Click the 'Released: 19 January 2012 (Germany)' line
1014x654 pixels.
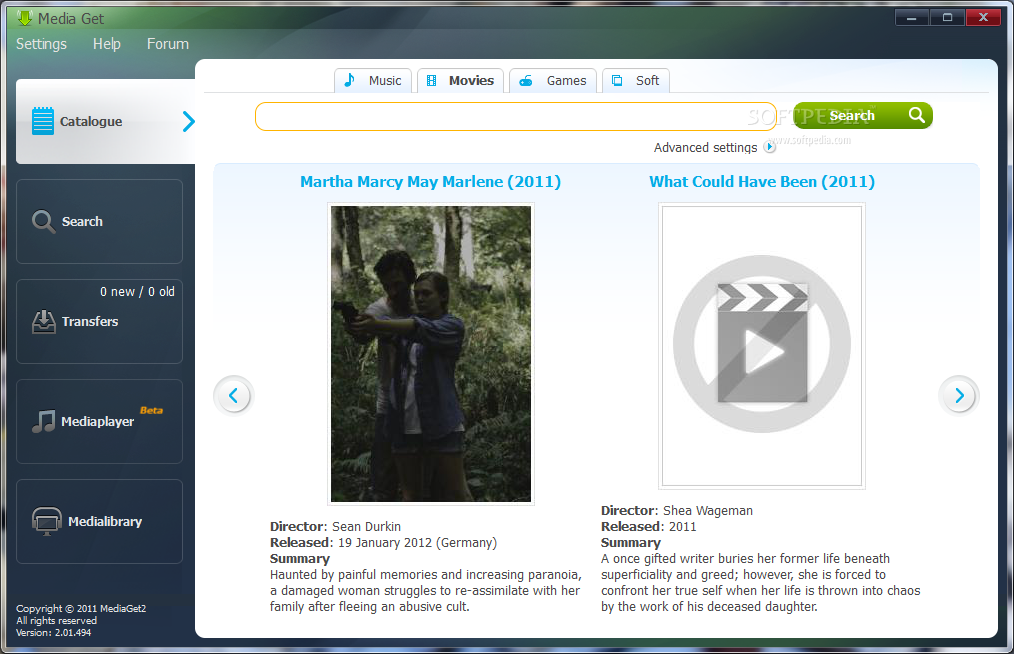(383, 543)
